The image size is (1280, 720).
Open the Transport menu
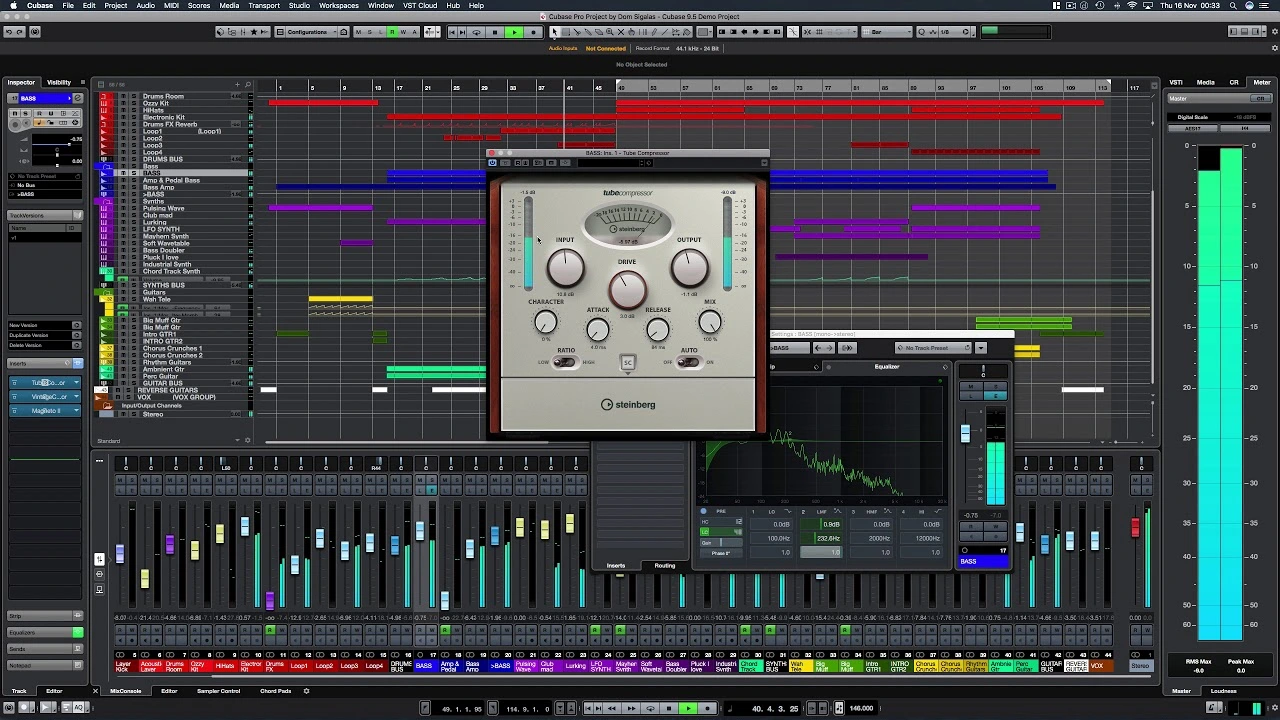tap(263, 6)
